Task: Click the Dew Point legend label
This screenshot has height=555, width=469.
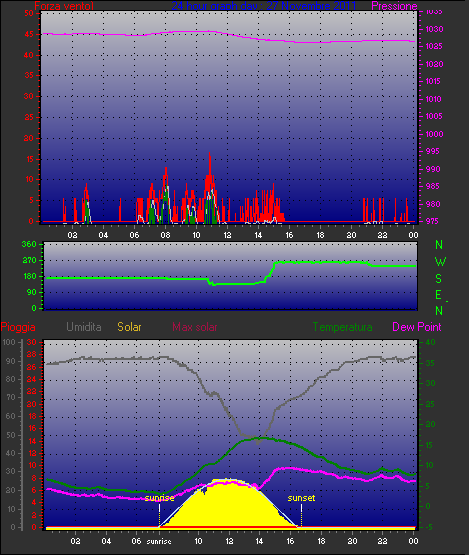Action: tap(417, 327)
